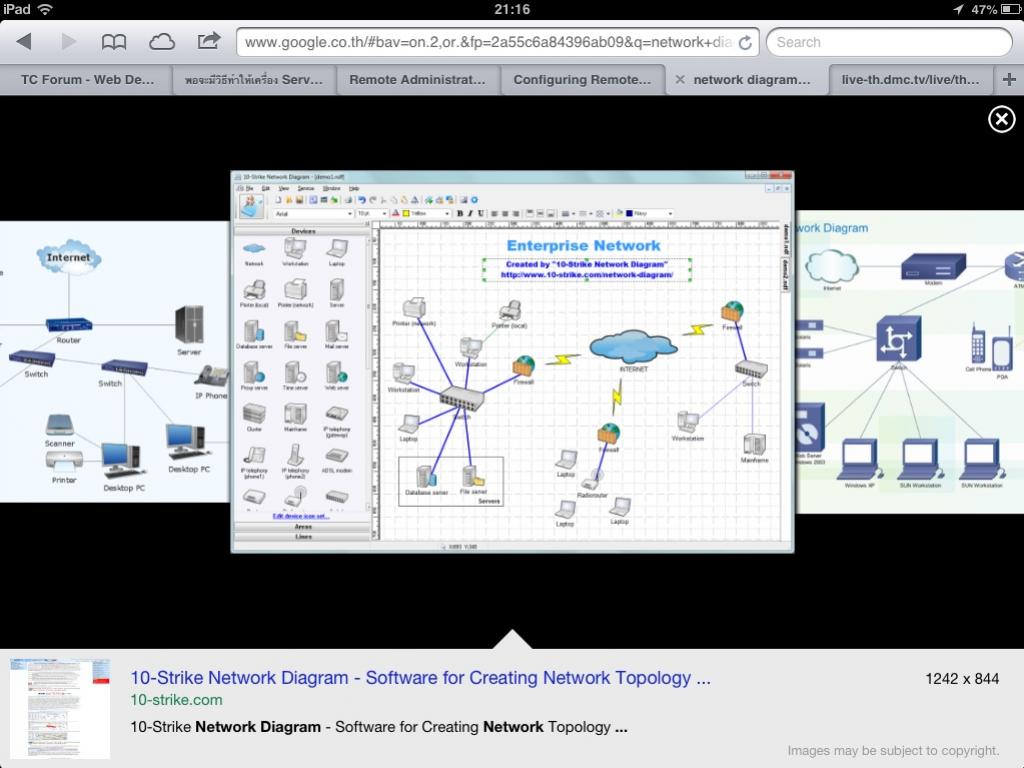Screen dimensions: 1024x768
Task: Open the Safari share menu icon
Action: 209,41
